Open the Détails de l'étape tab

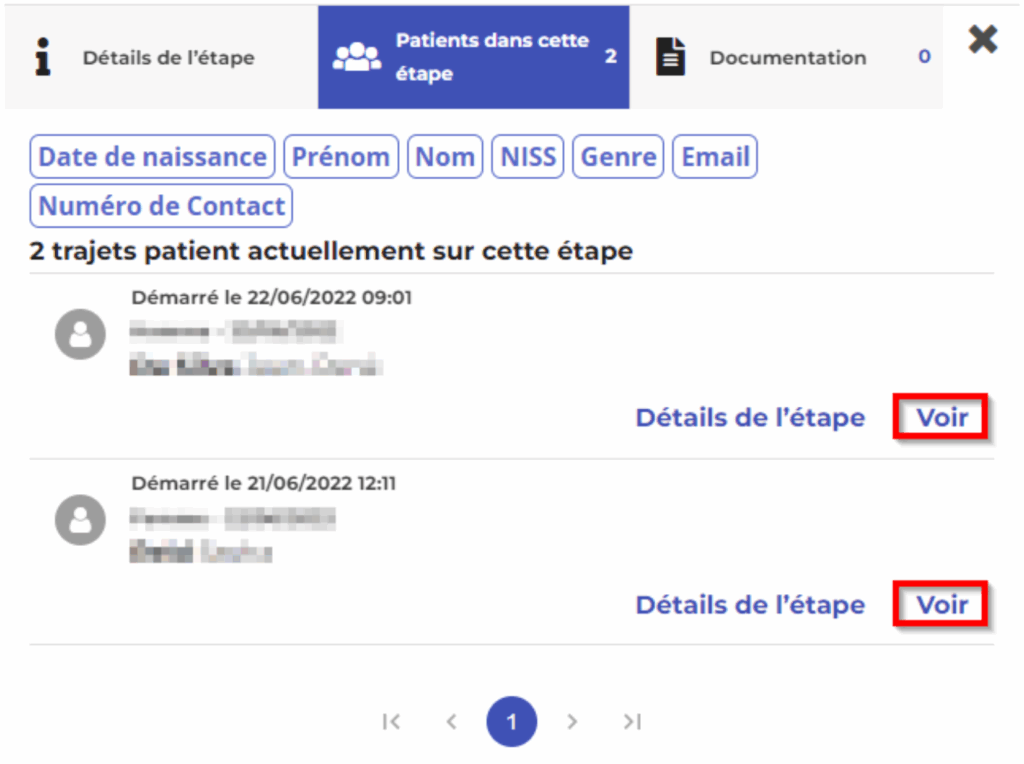[167, 57]
